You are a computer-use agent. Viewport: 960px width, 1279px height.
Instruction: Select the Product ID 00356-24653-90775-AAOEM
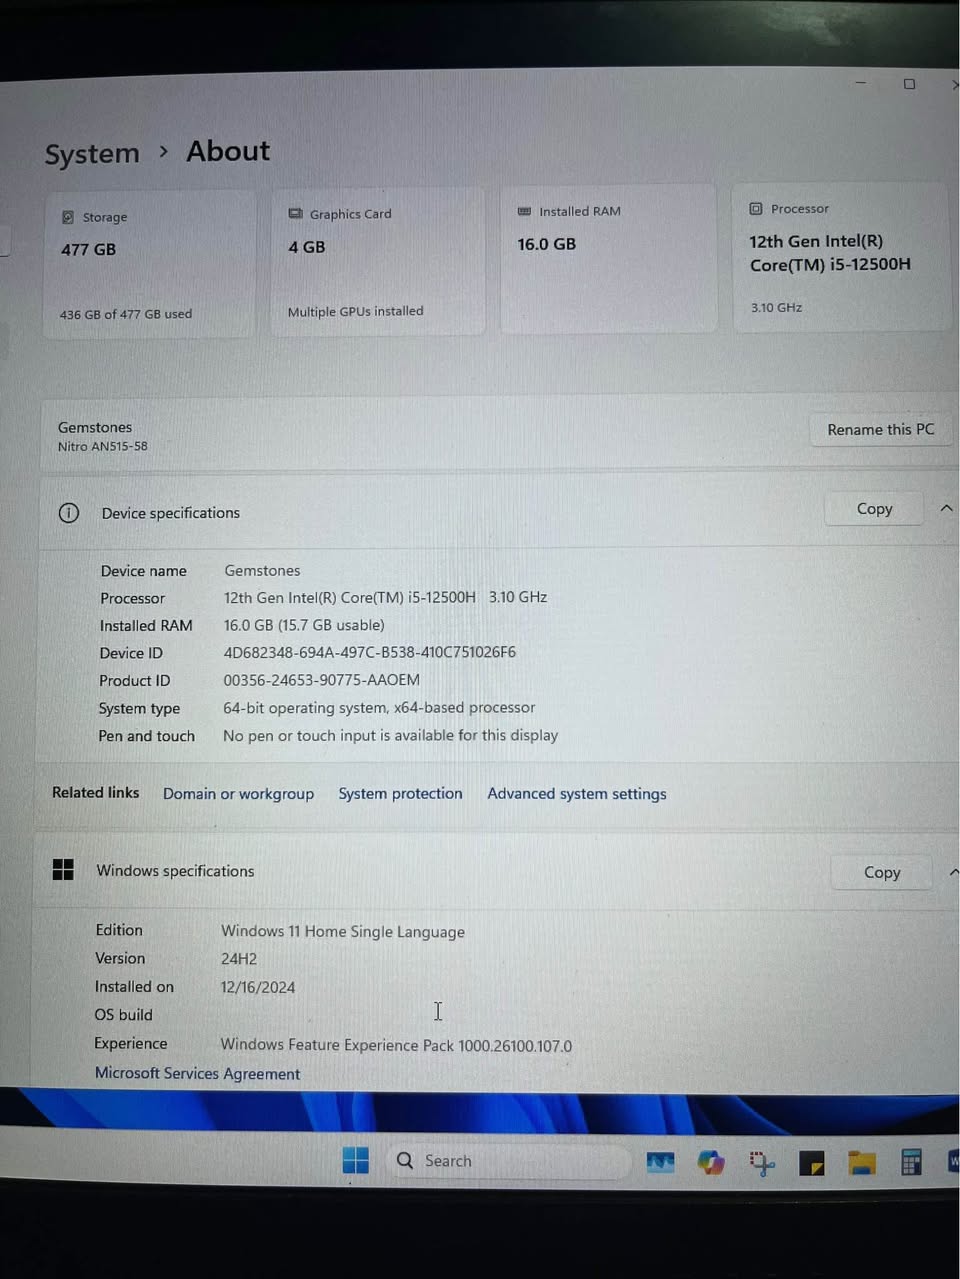click(x=321, y=680)
